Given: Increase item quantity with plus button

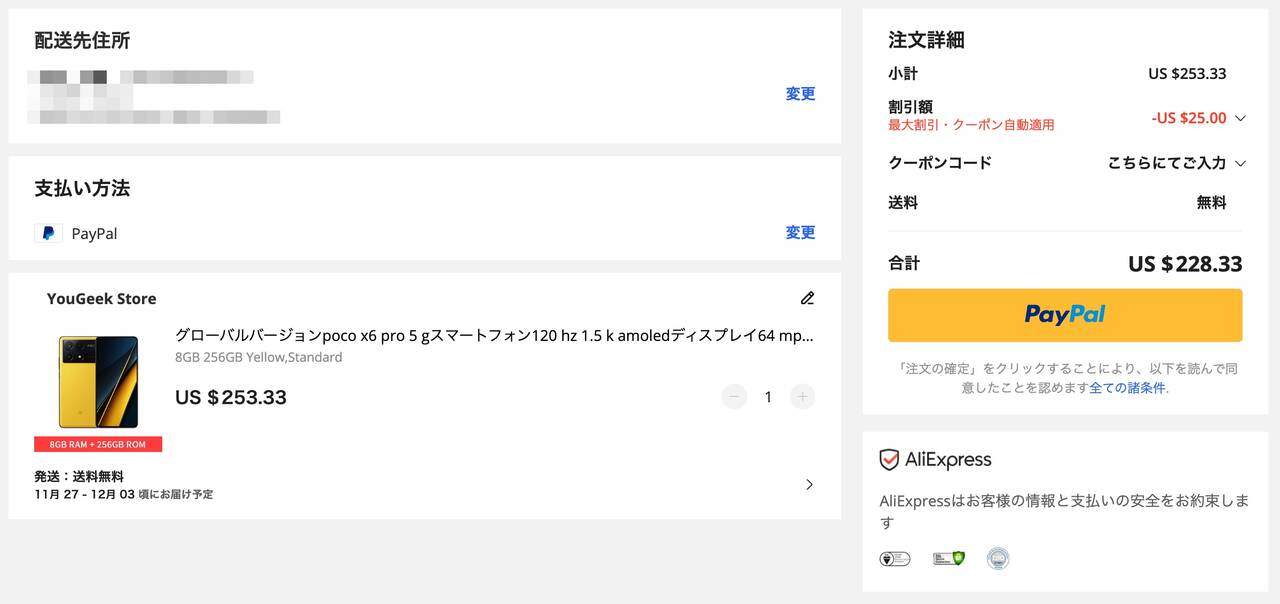Looking at the screenshot, I should 802,397.
